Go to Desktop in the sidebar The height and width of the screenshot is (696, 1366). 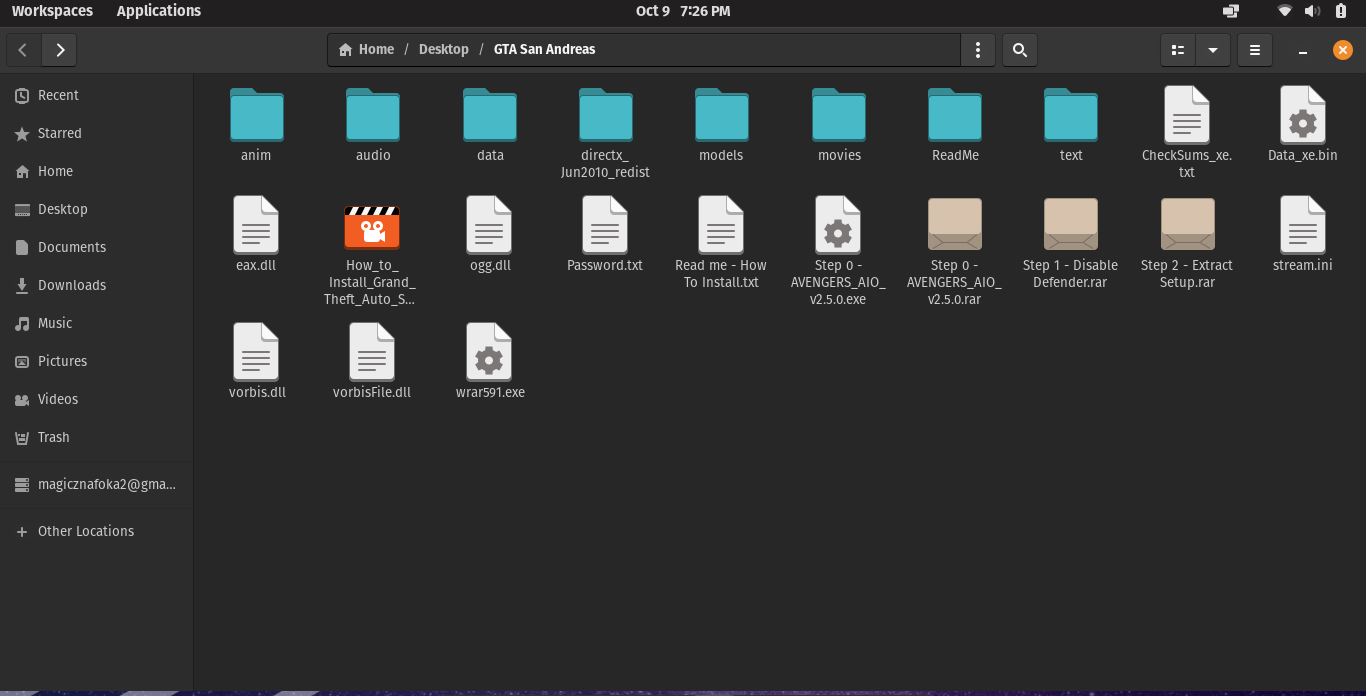point(96,209)
